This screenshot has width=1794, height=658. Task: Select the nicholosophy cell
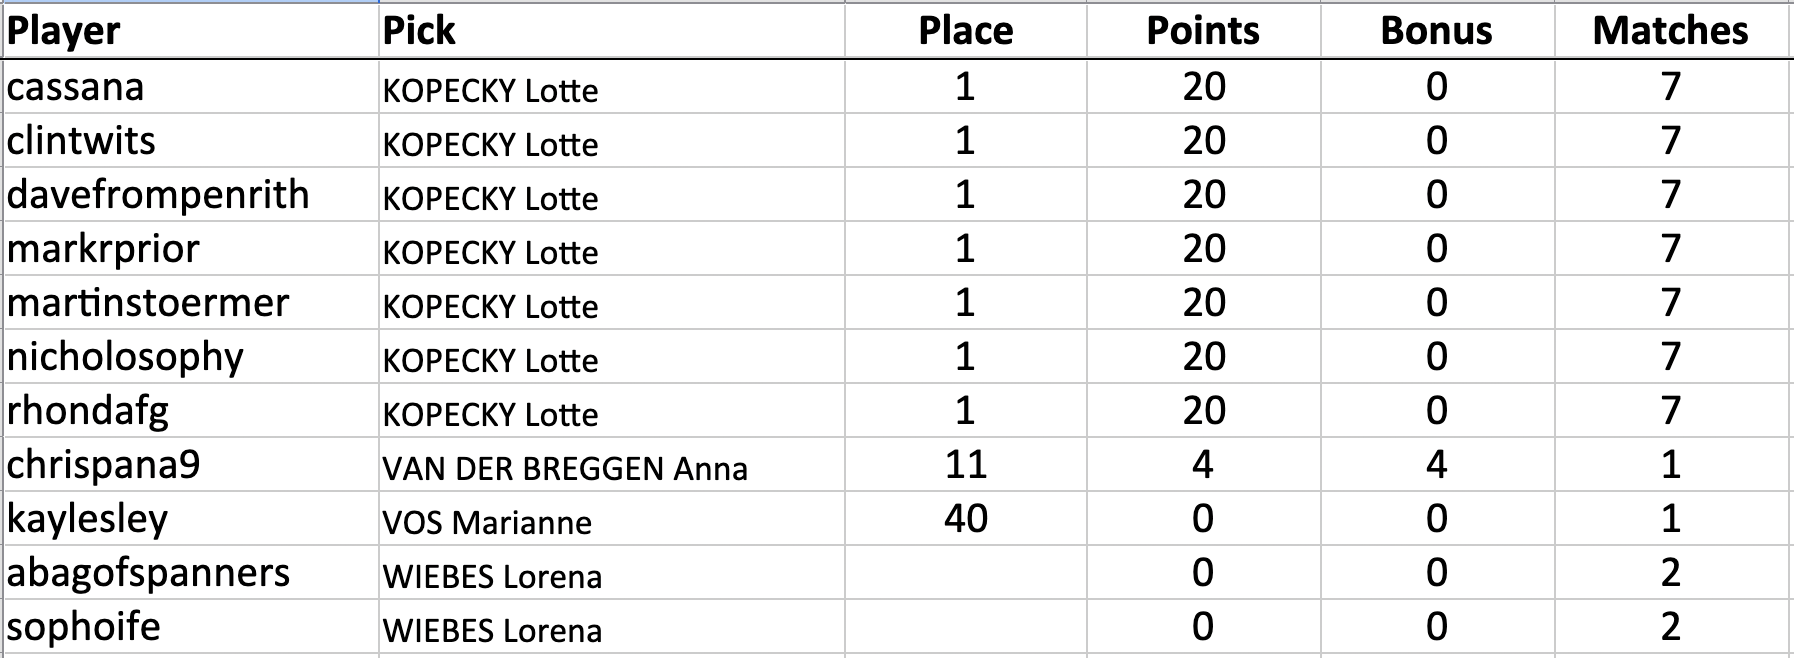[190, 357]
